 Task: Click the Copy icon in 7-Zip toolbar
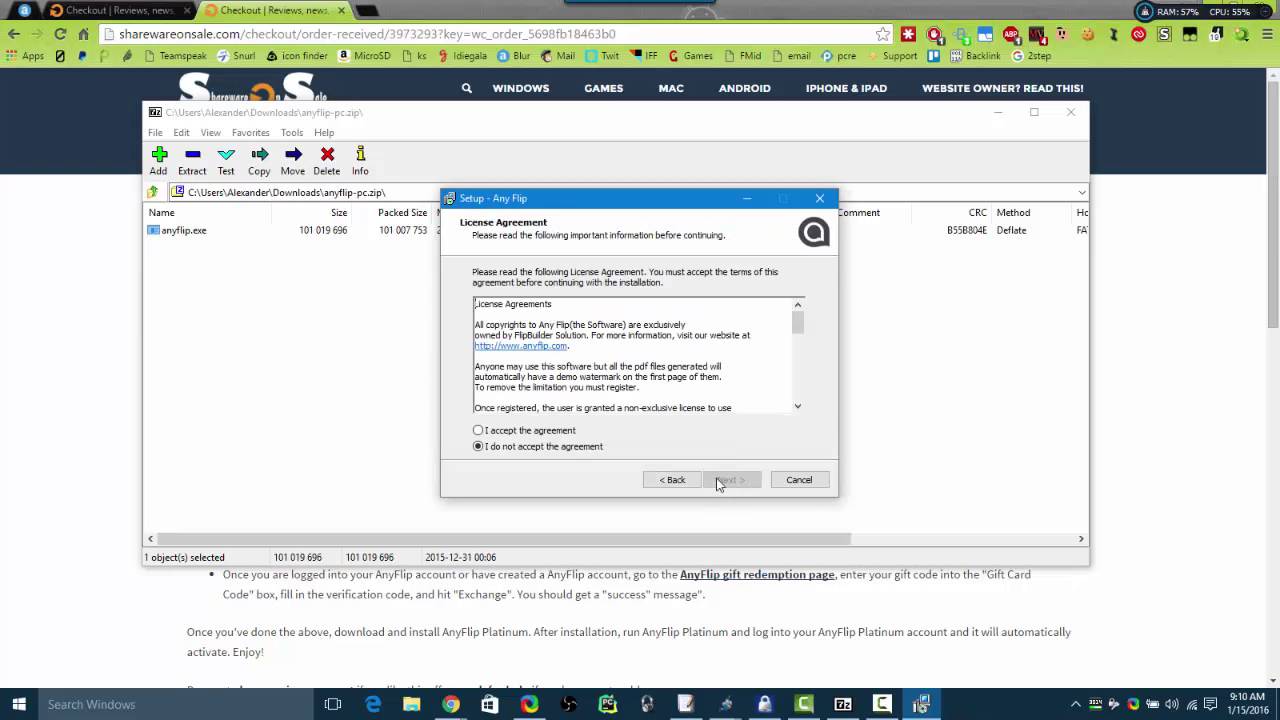259,160
